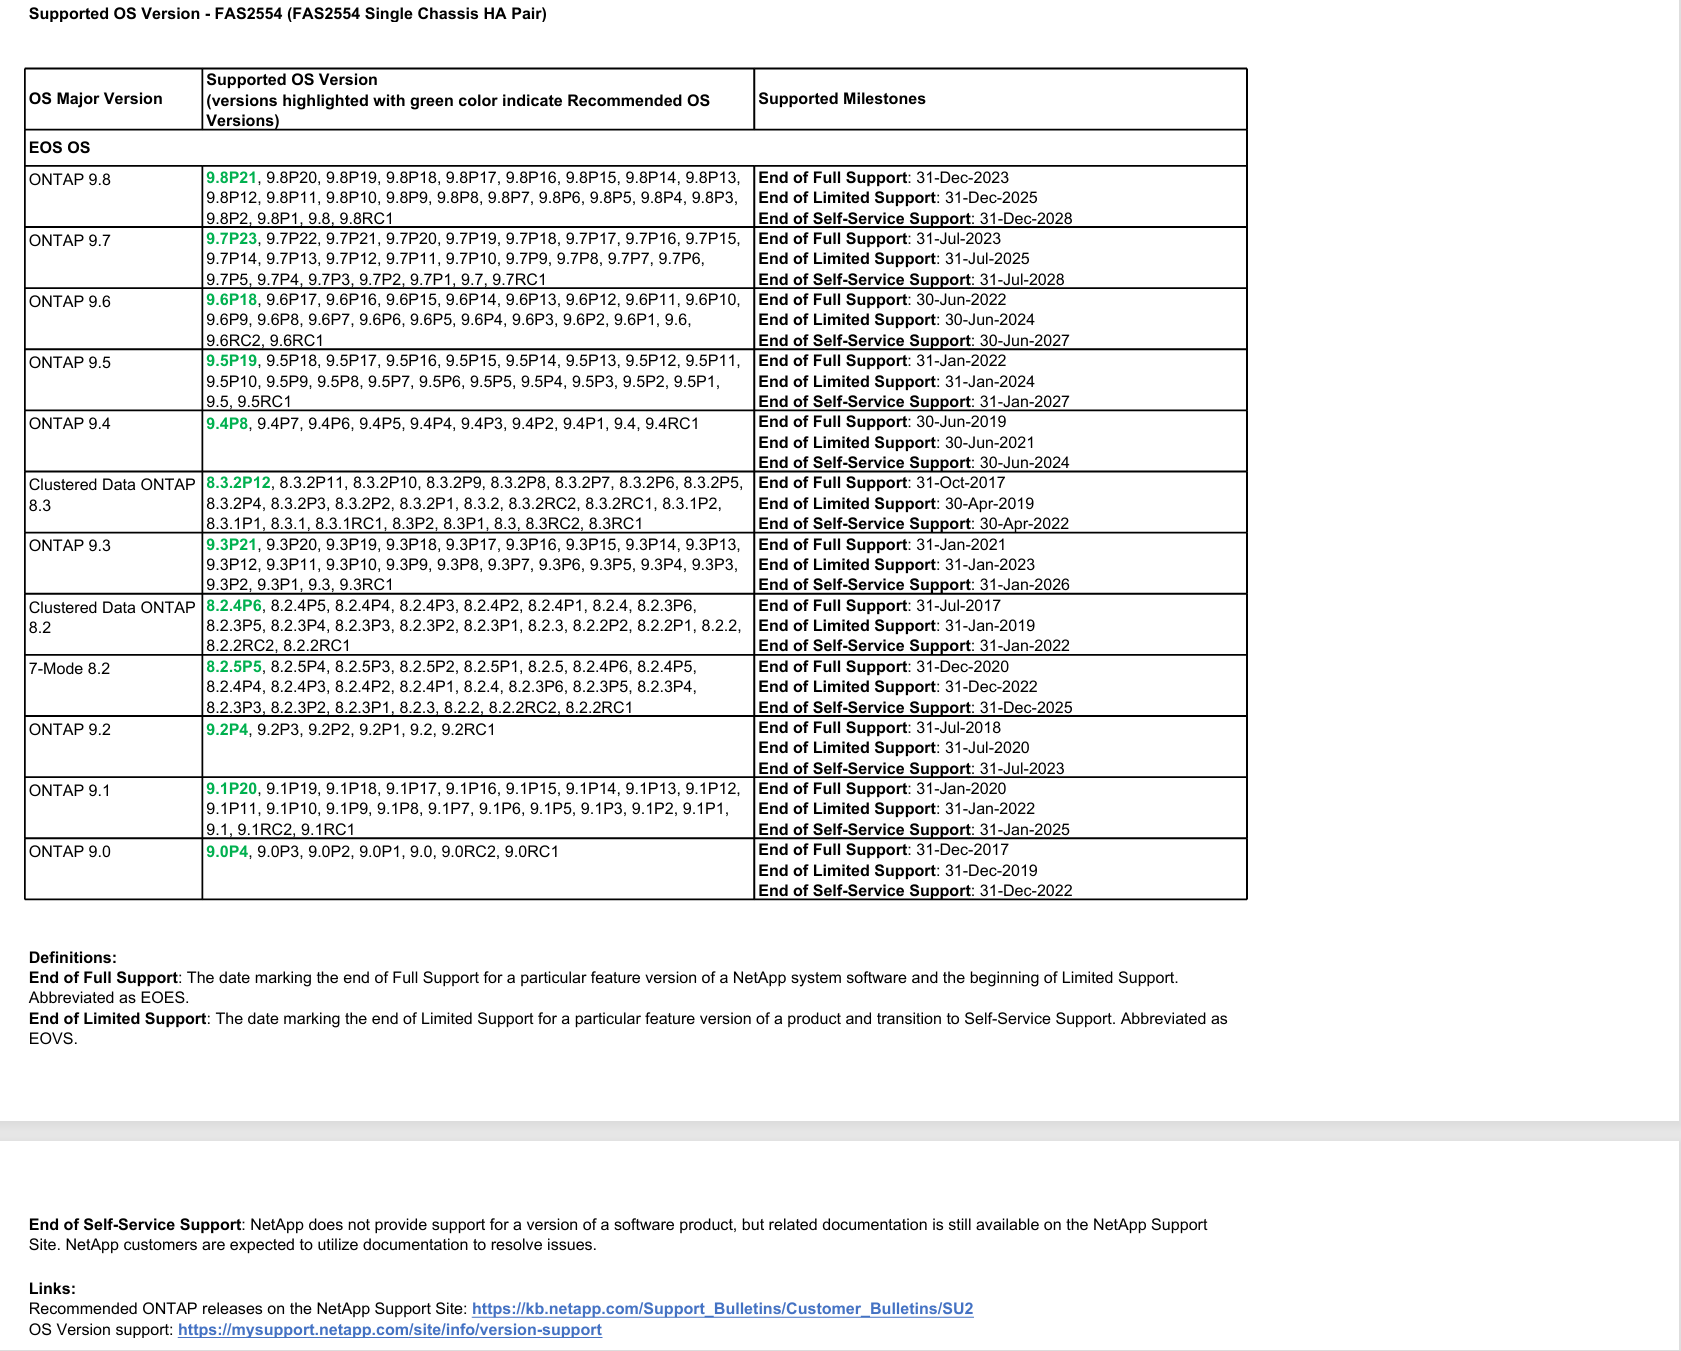Click the green recommended version 9.1P20

[231, 788]
